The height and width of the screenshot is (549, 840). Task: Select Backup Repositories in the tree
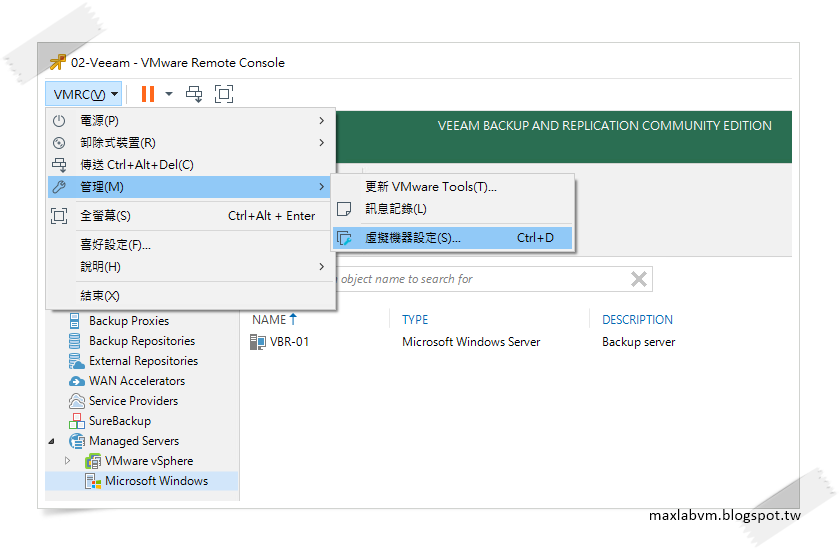pyautogui.click(x=142, y=341)
